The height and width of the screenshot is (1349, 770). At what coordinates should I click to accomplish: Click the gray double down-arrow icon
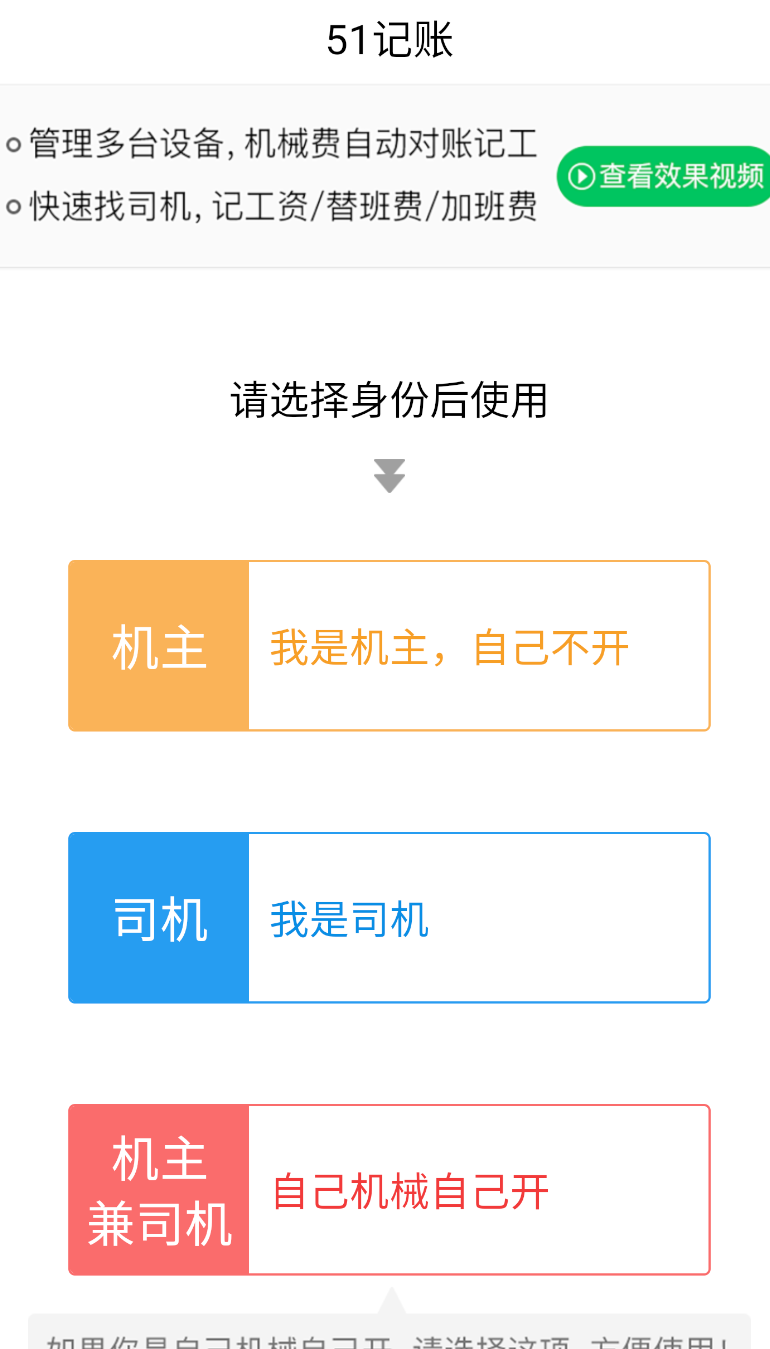click(x=389, y=476)
